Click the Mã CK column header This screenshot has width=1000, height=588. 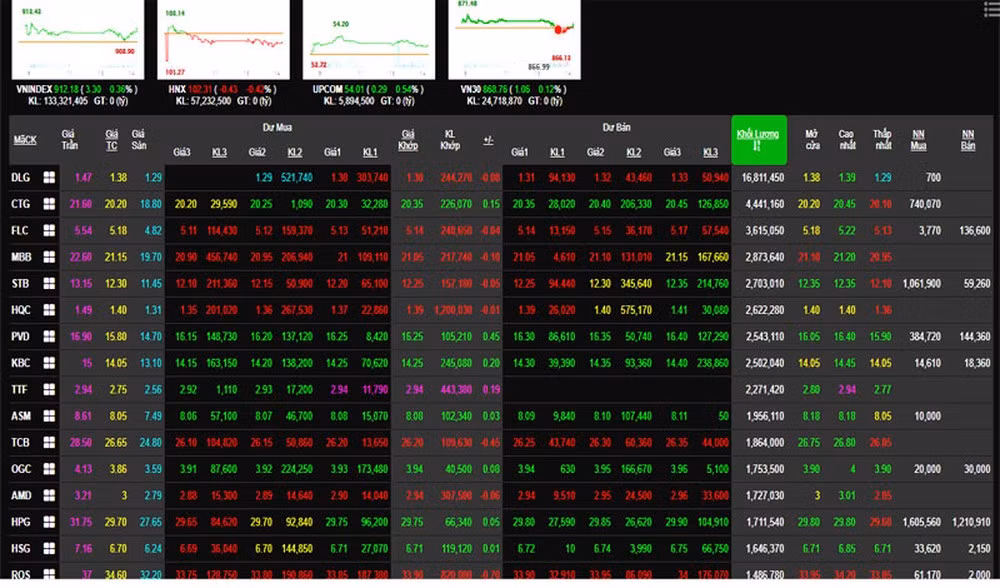(25, 140)
